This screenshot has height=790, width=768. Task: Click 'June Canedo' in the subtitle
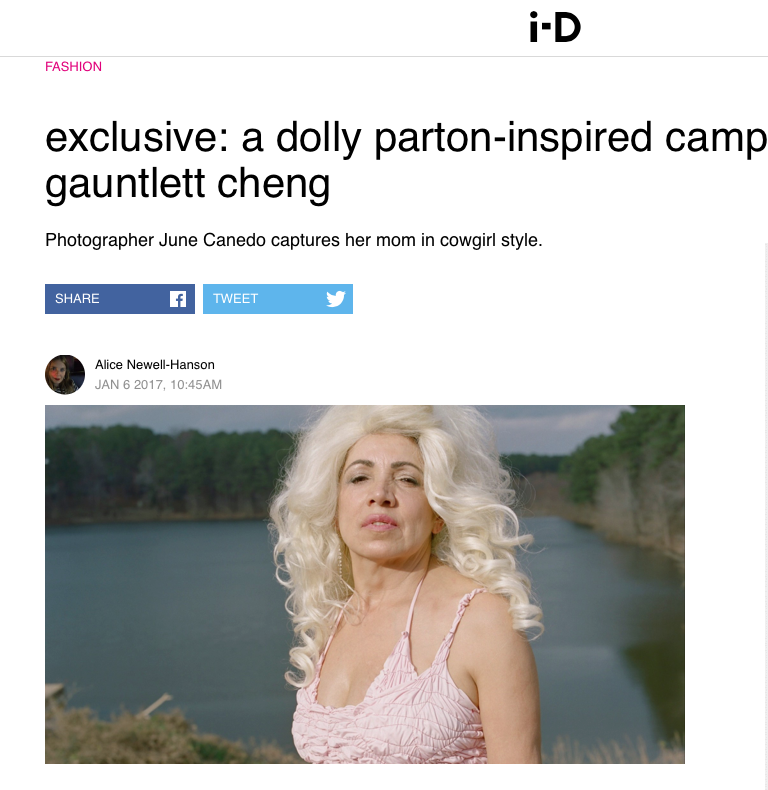coord(212,240)
